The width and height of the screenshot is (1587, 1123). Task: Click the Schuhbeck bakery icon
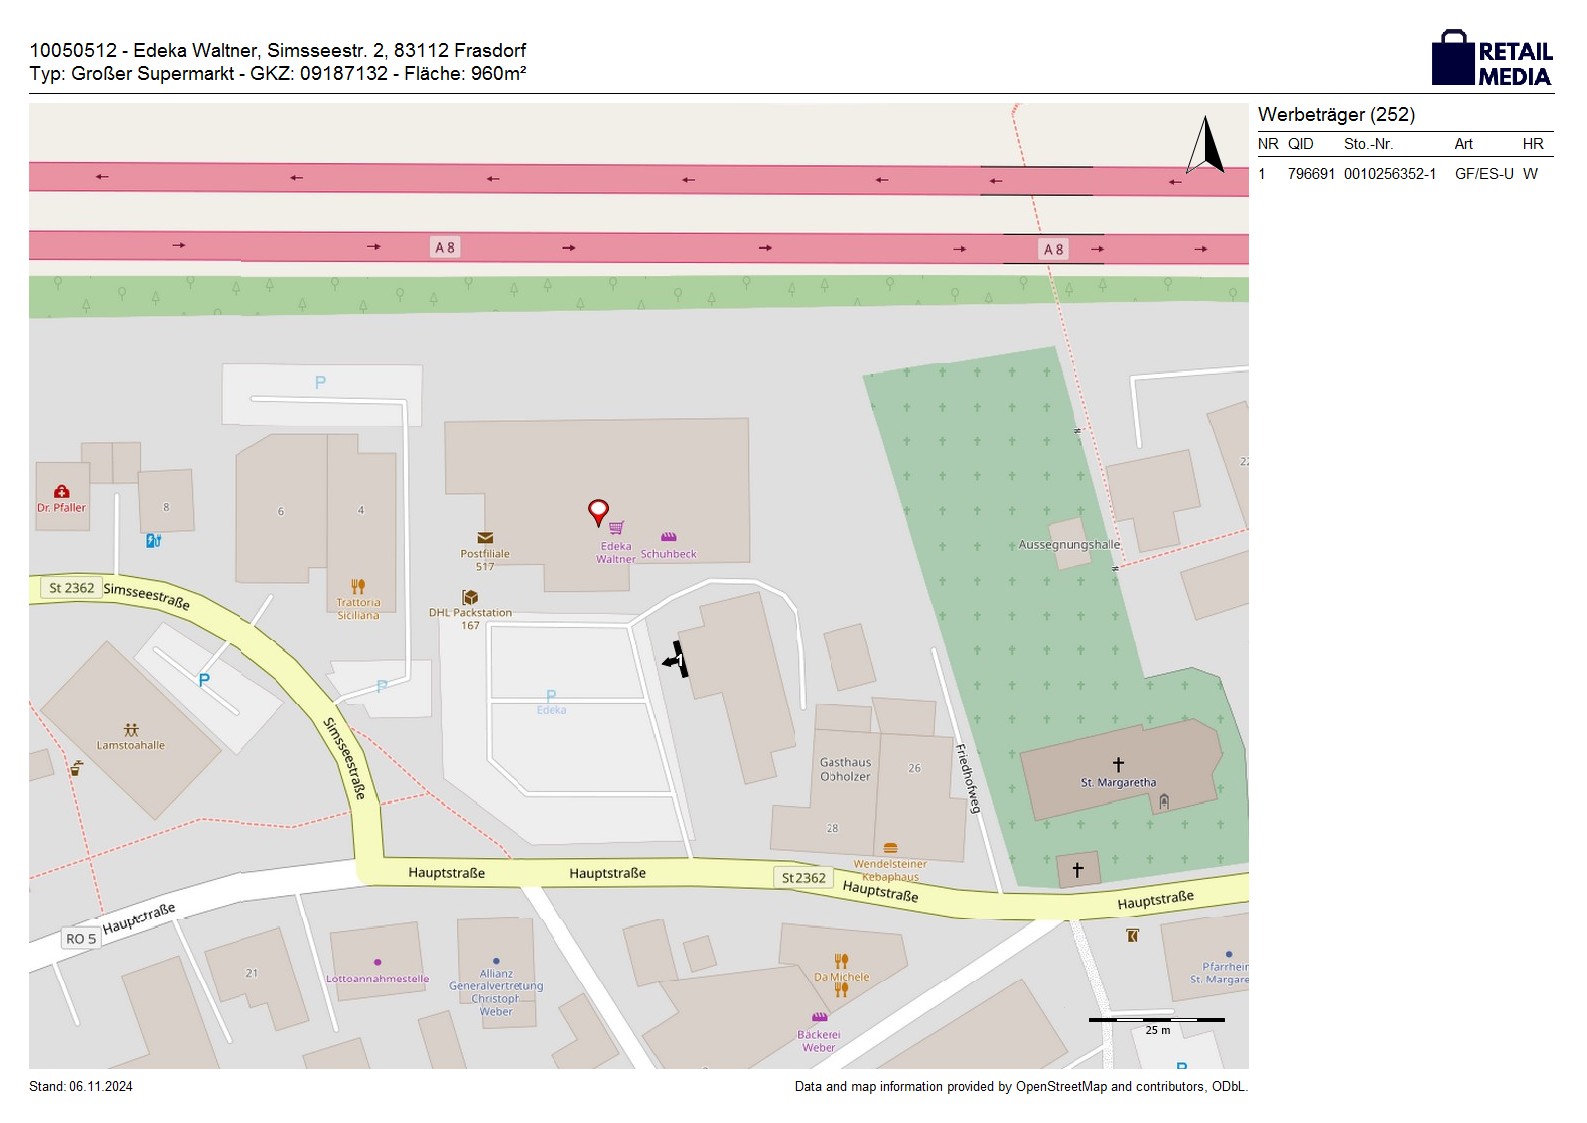[x=668, y=538]
